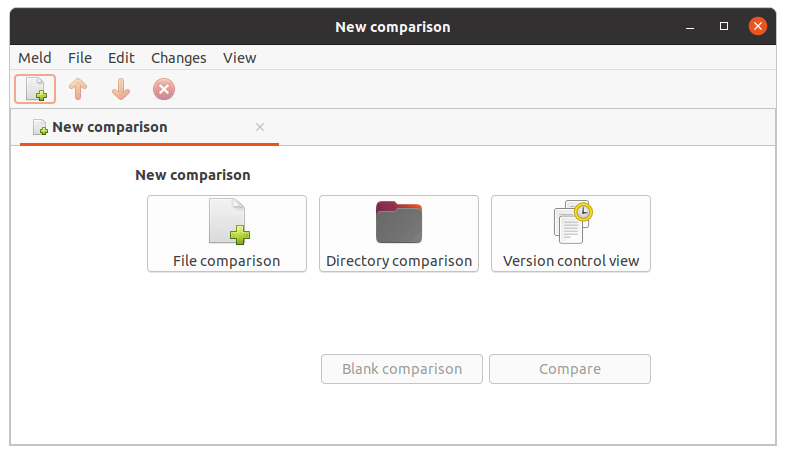Switch to the New comparison tab

110,127
